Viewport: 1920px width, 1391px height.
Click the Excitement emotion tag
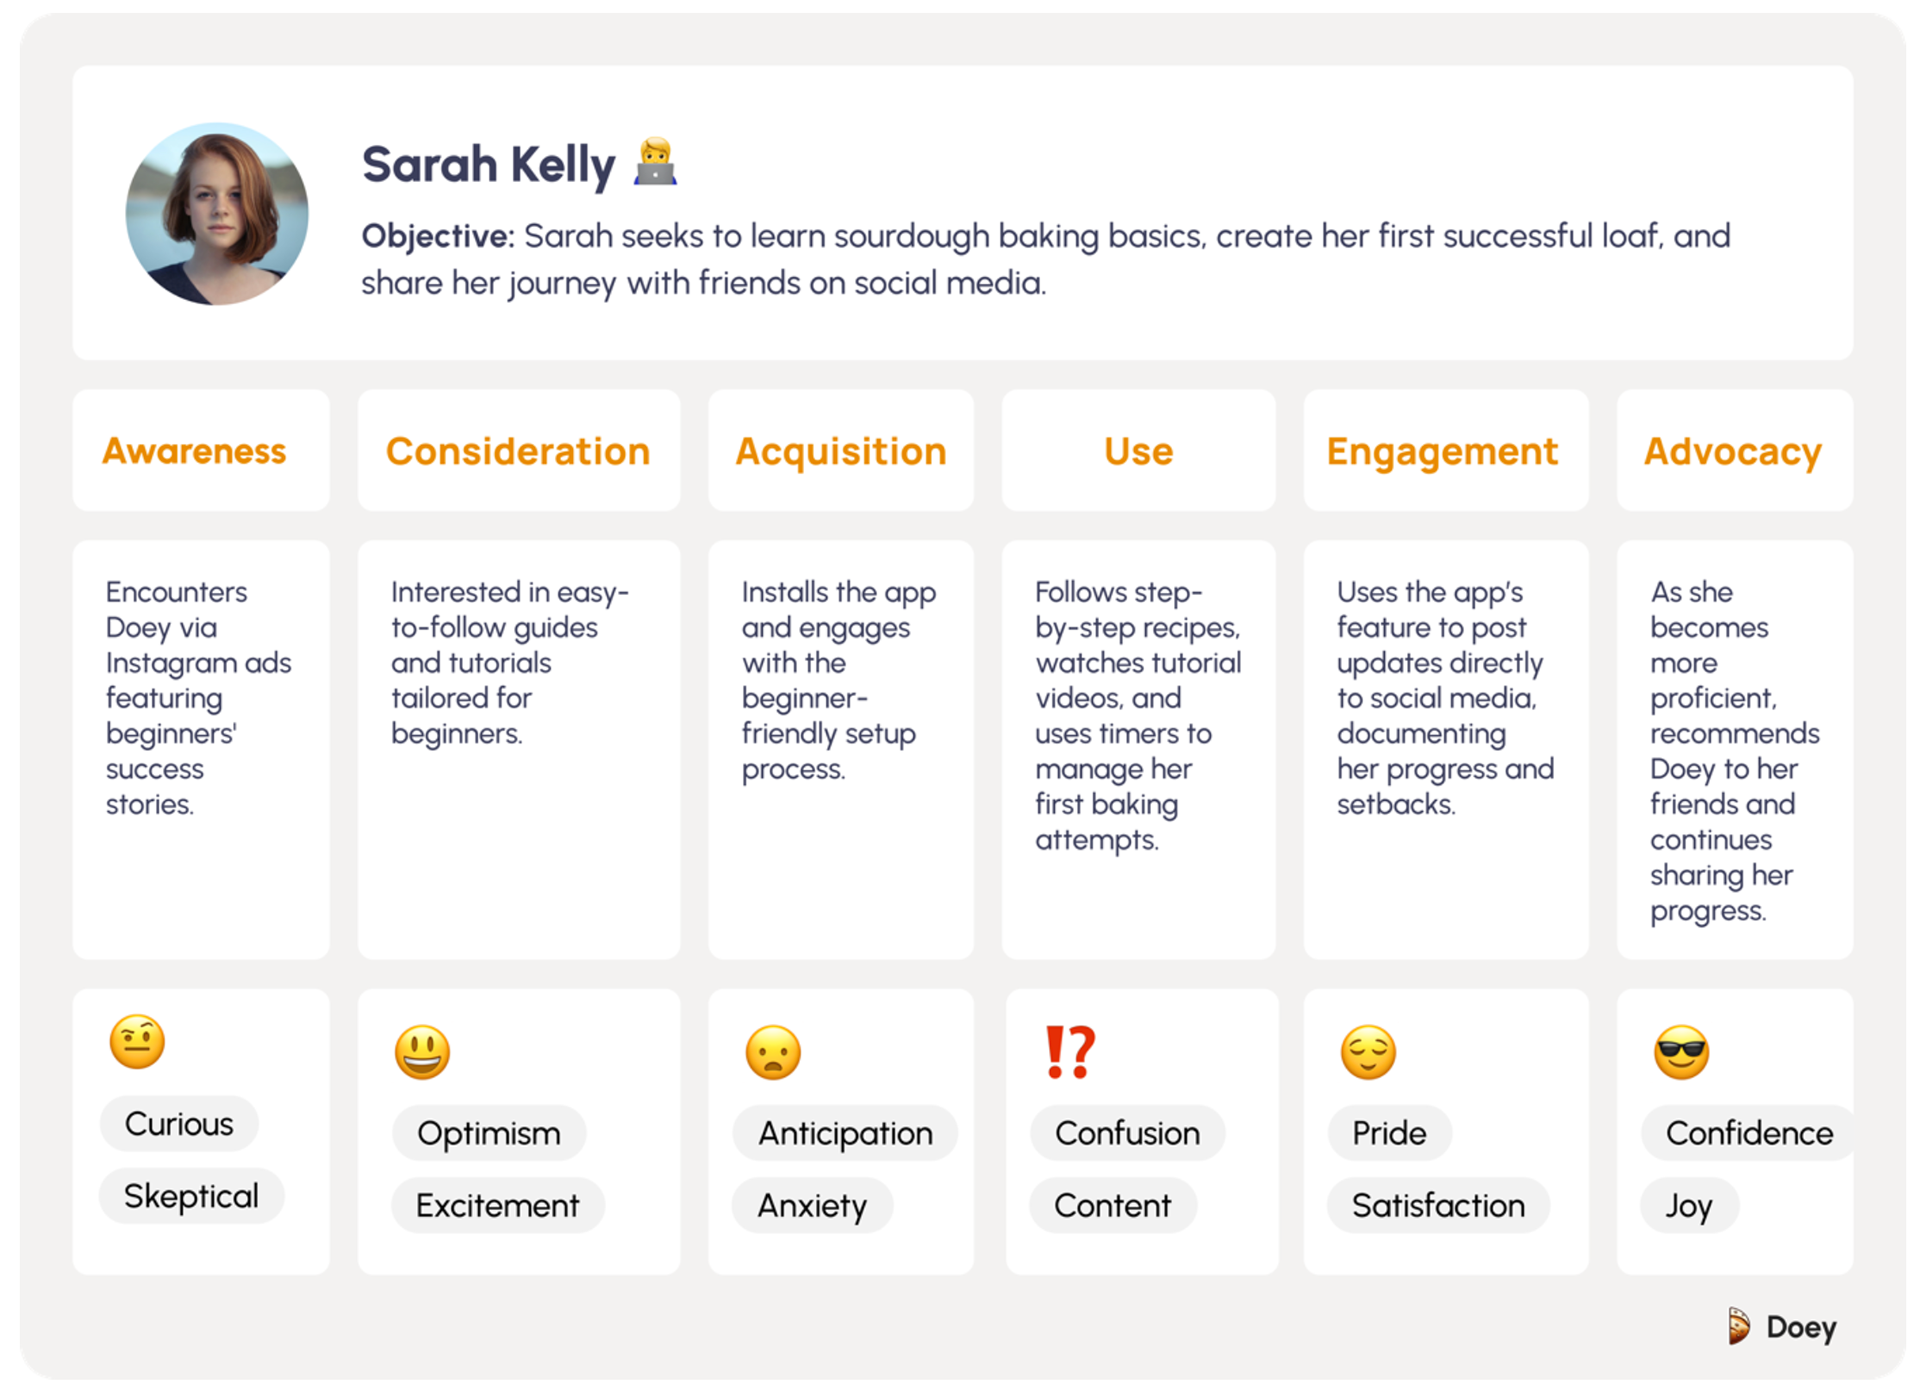(x=498, y=1205)
